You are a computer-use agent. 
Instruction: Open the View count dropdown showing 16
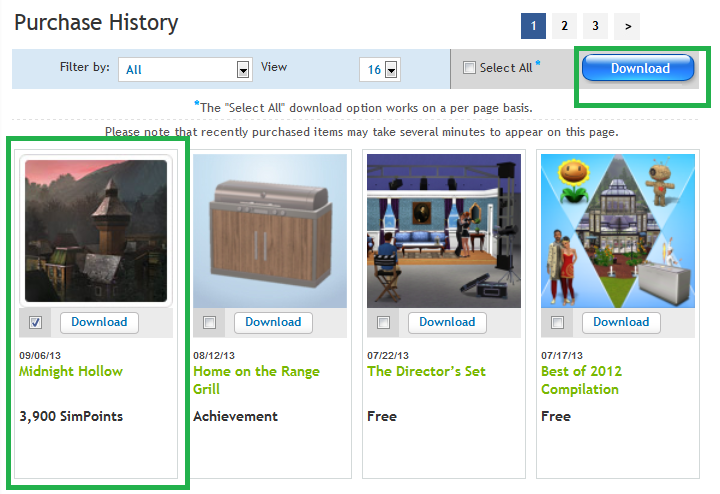click(380, 69)
